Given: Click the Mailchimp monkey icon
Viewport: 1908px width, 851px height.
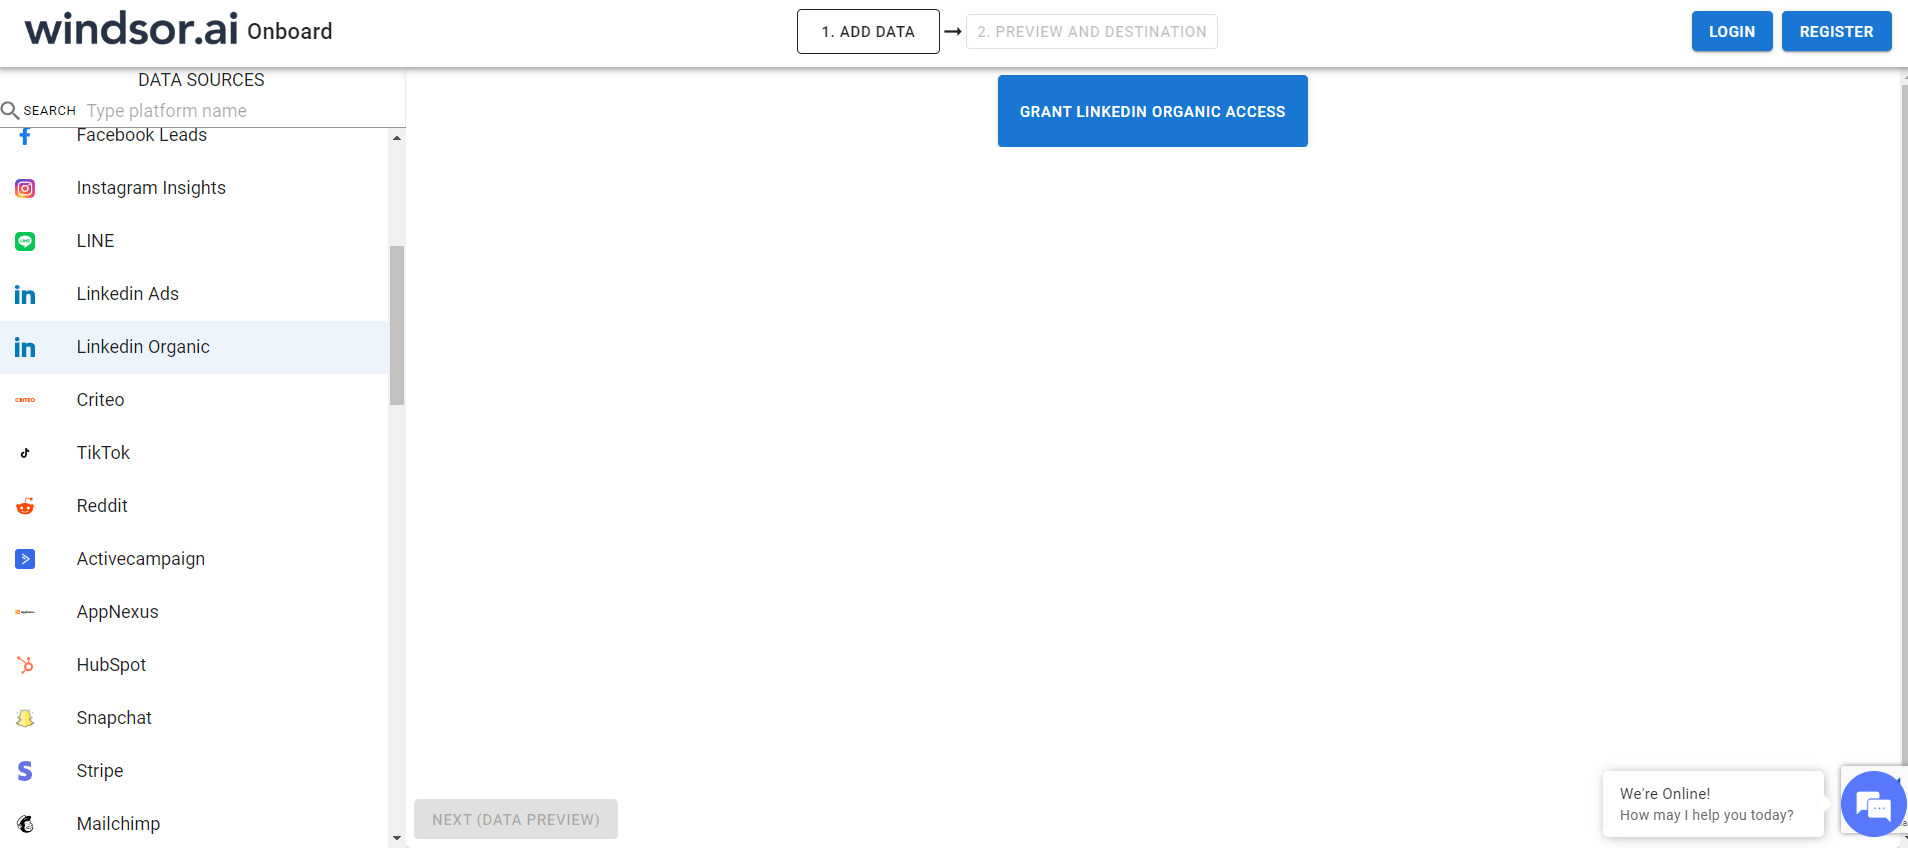Looking at the screenshot, I should 25,824.
